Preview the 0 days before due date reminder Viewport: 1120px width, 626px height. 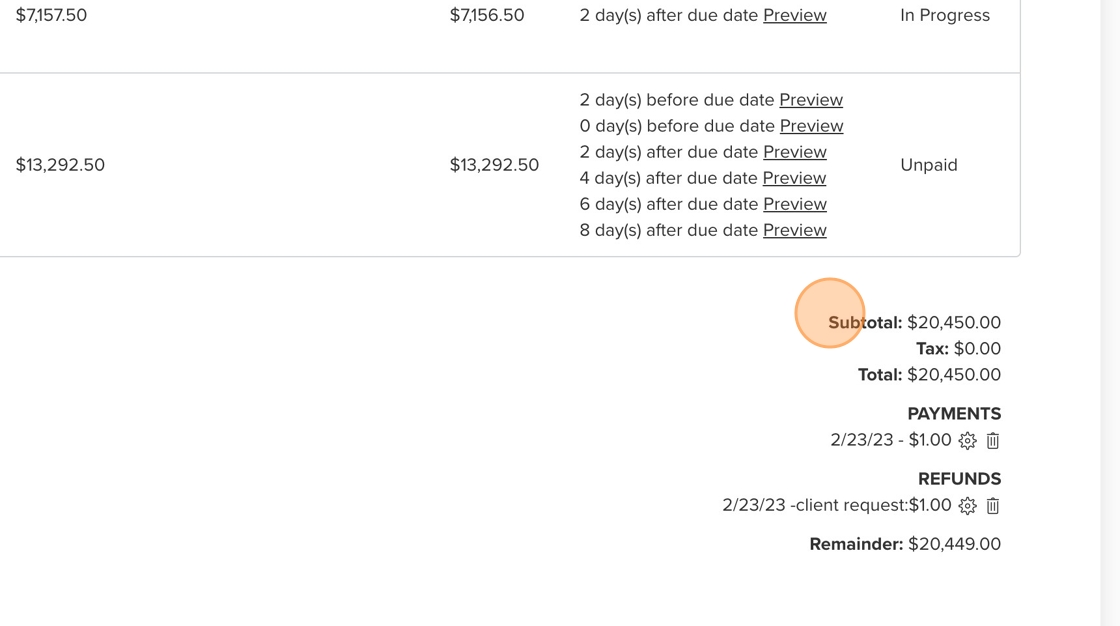point(811,126)
